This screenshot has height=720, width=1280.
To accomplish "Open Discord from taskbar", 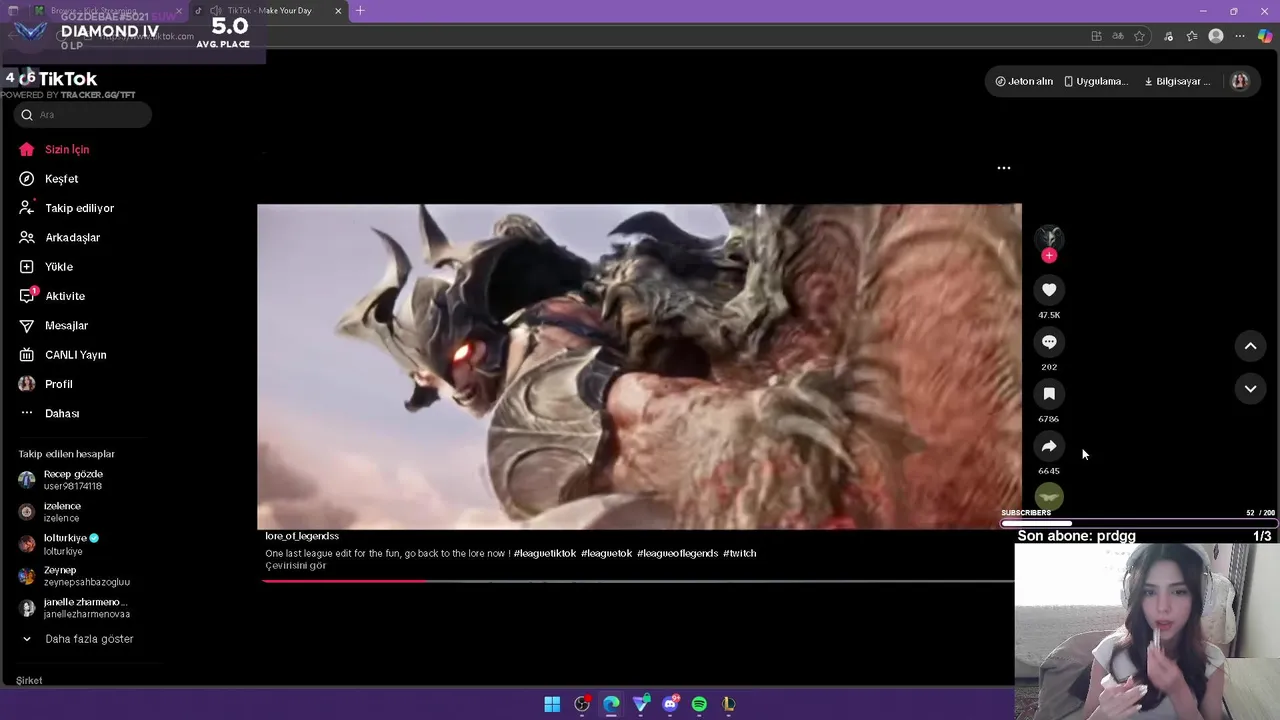I will (670, 704).
